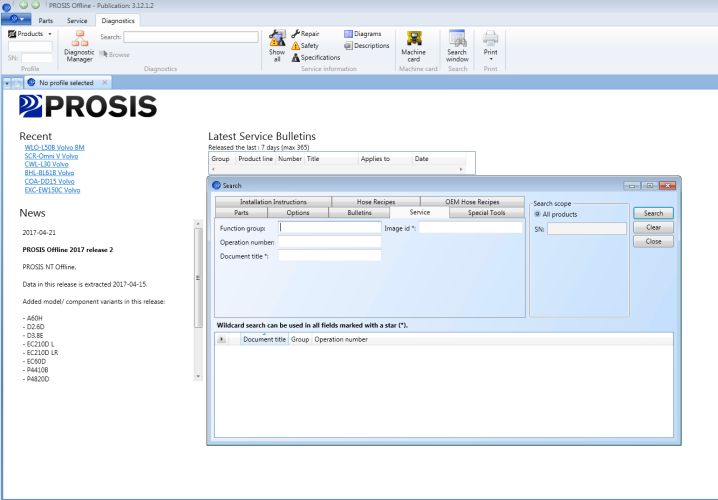Screen dimensions: 718x500
Task: Open Specifications service information
Action: point(316,58)
